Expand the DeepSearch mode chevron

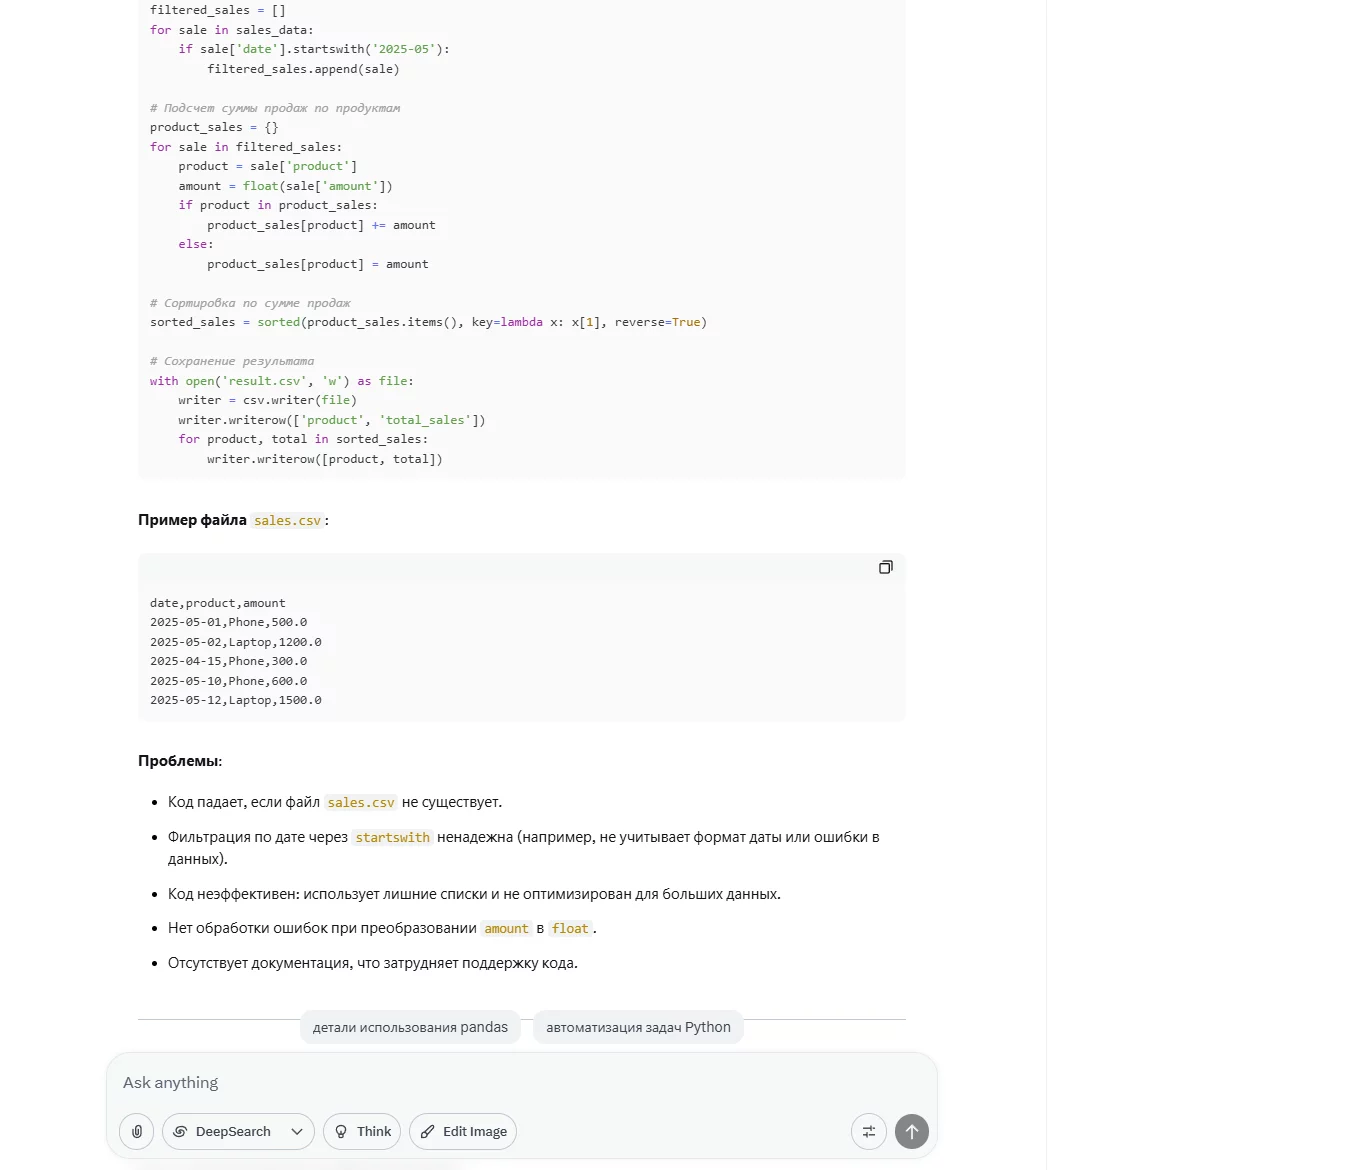point(297,1132)
